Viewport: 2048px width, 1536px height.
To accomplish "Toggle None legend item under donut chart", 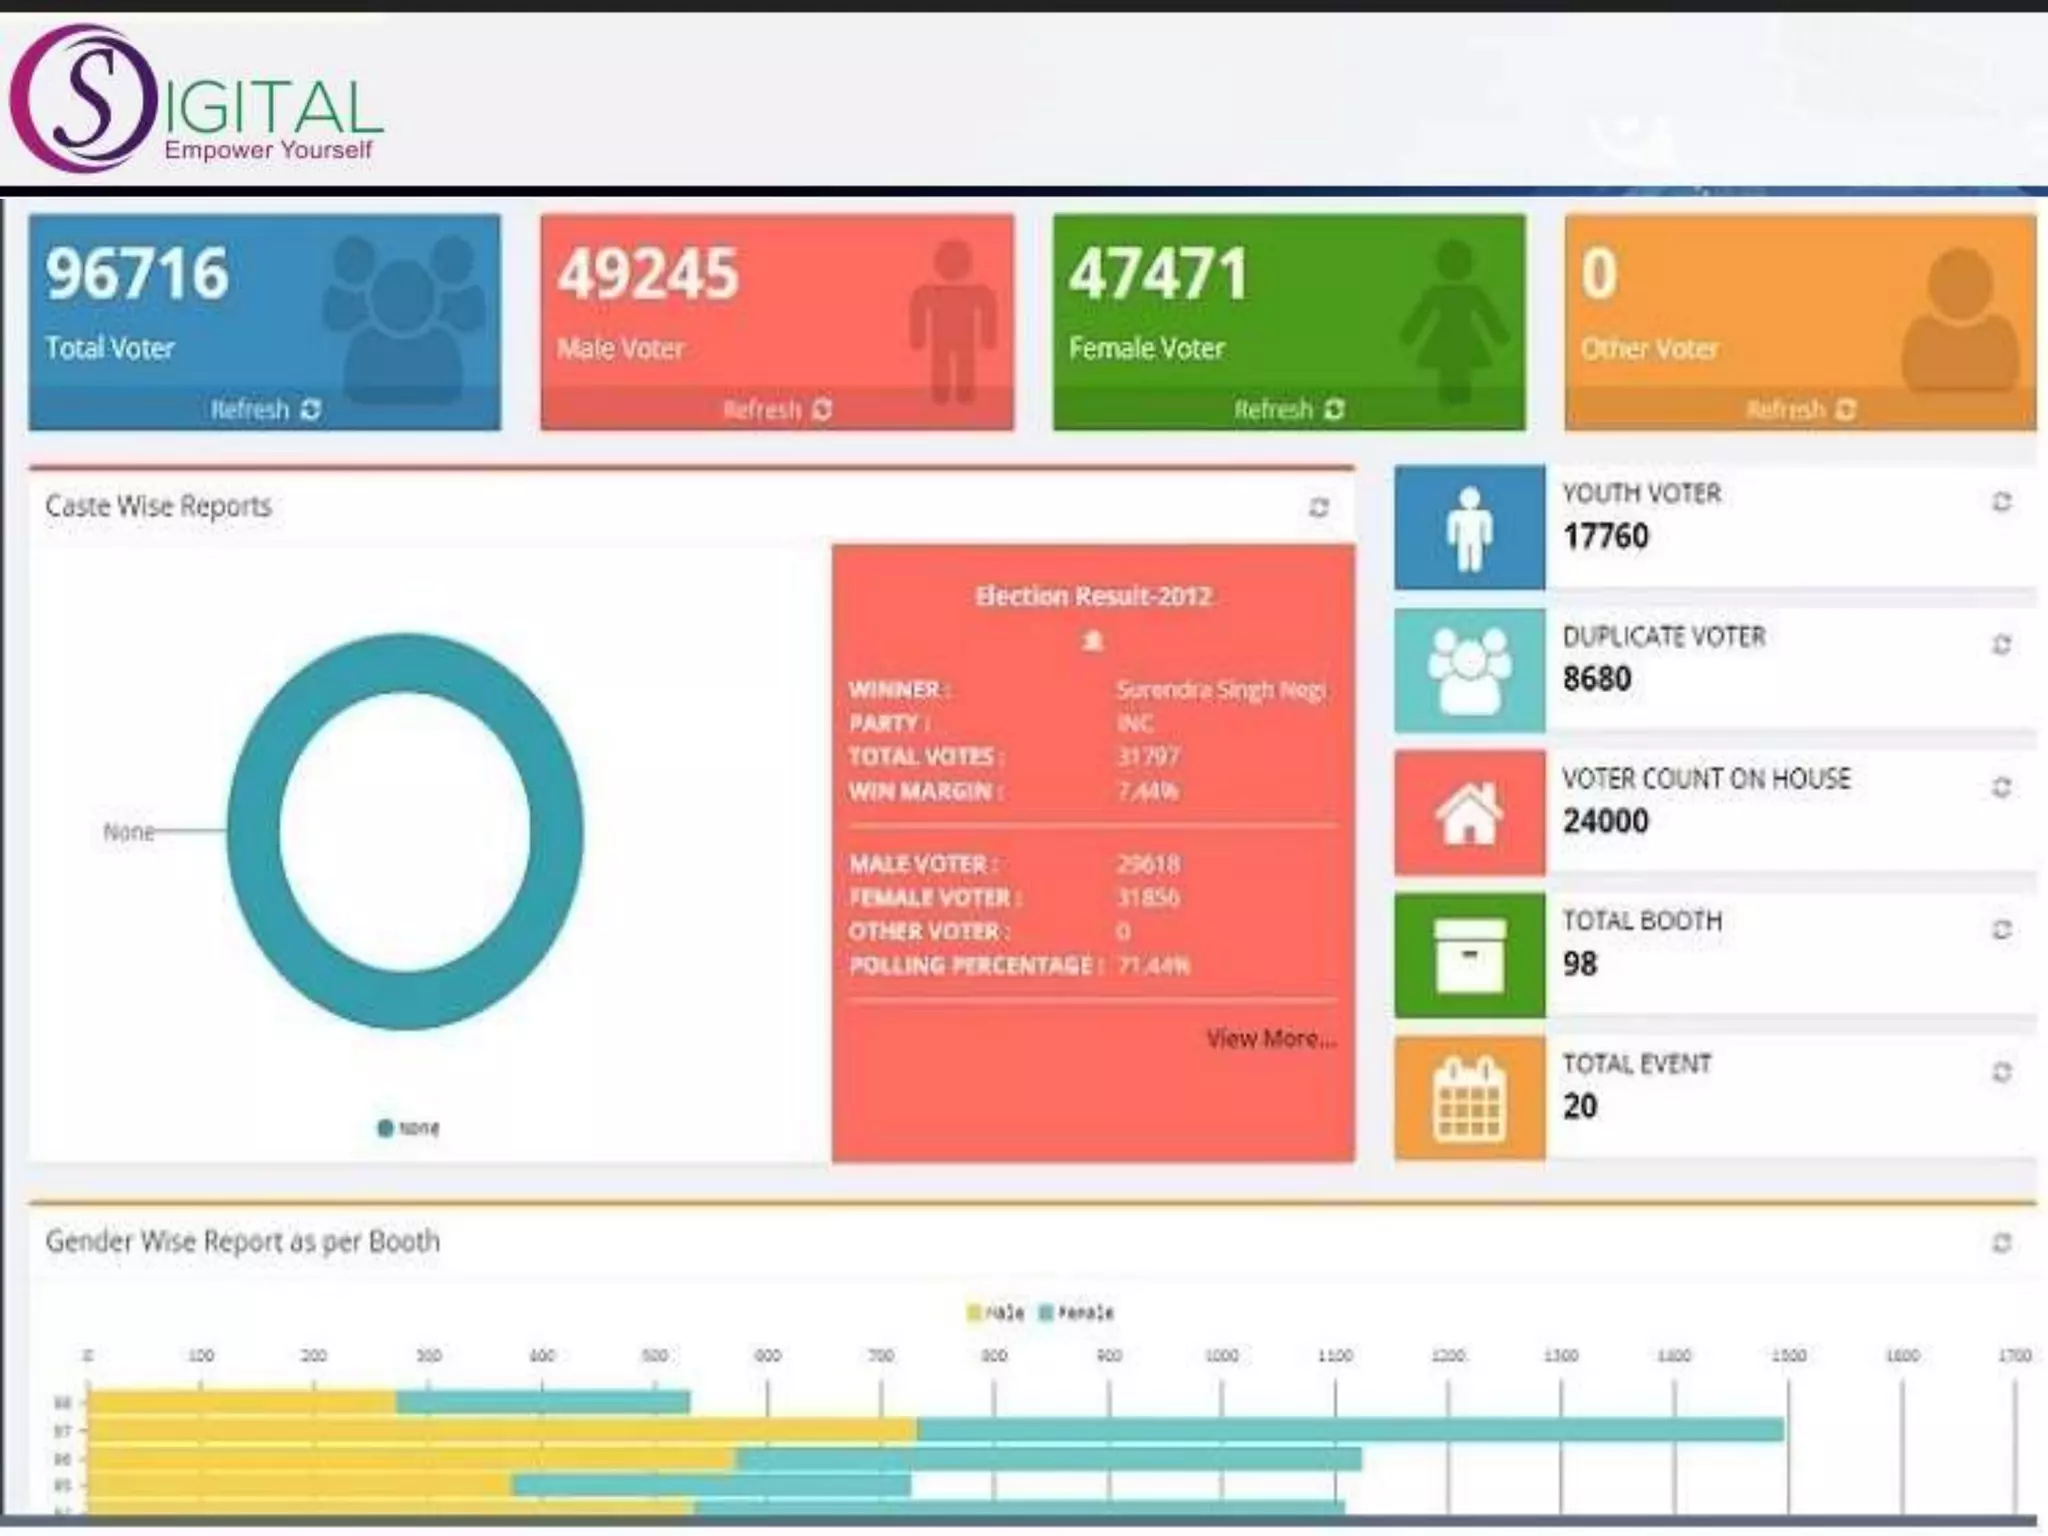I will tap(408, 1128).
